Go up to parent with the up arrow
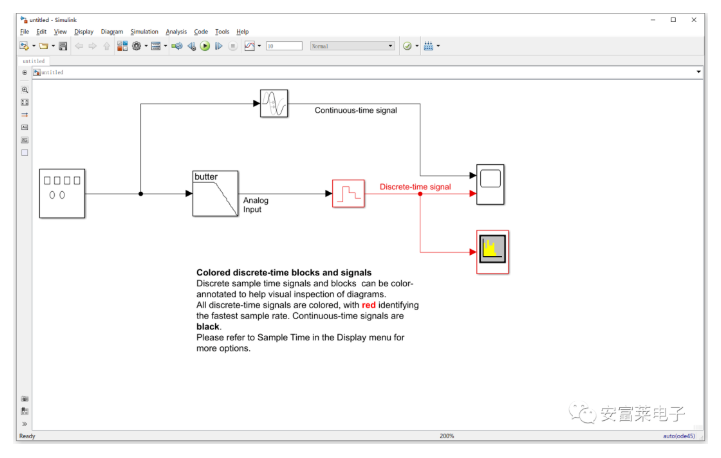The height and width of the screenshot is (458, 721). (107, 46)
